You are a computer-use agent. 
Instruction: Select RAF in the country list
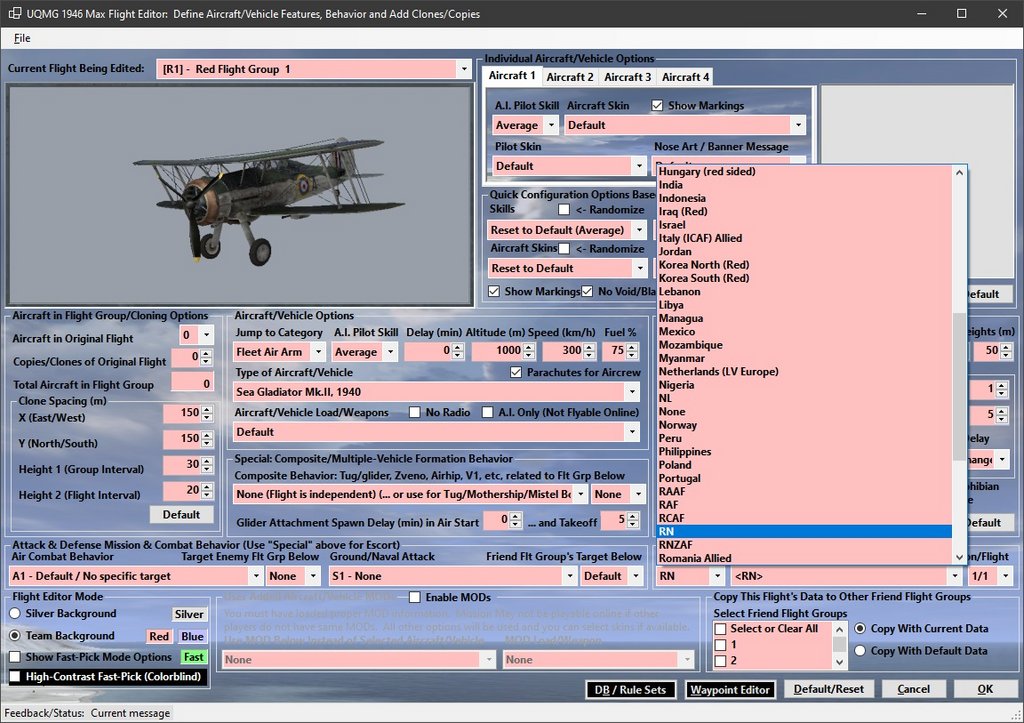click(804, 505)
